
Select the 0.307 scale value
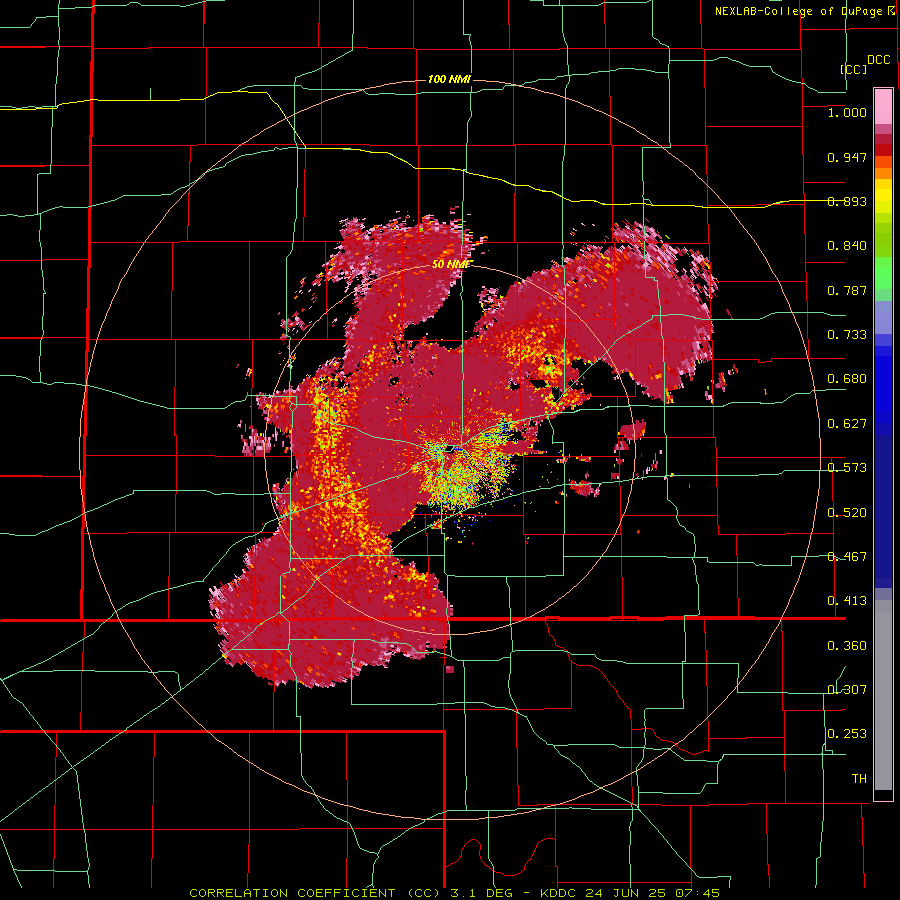[x=847, y=690]
